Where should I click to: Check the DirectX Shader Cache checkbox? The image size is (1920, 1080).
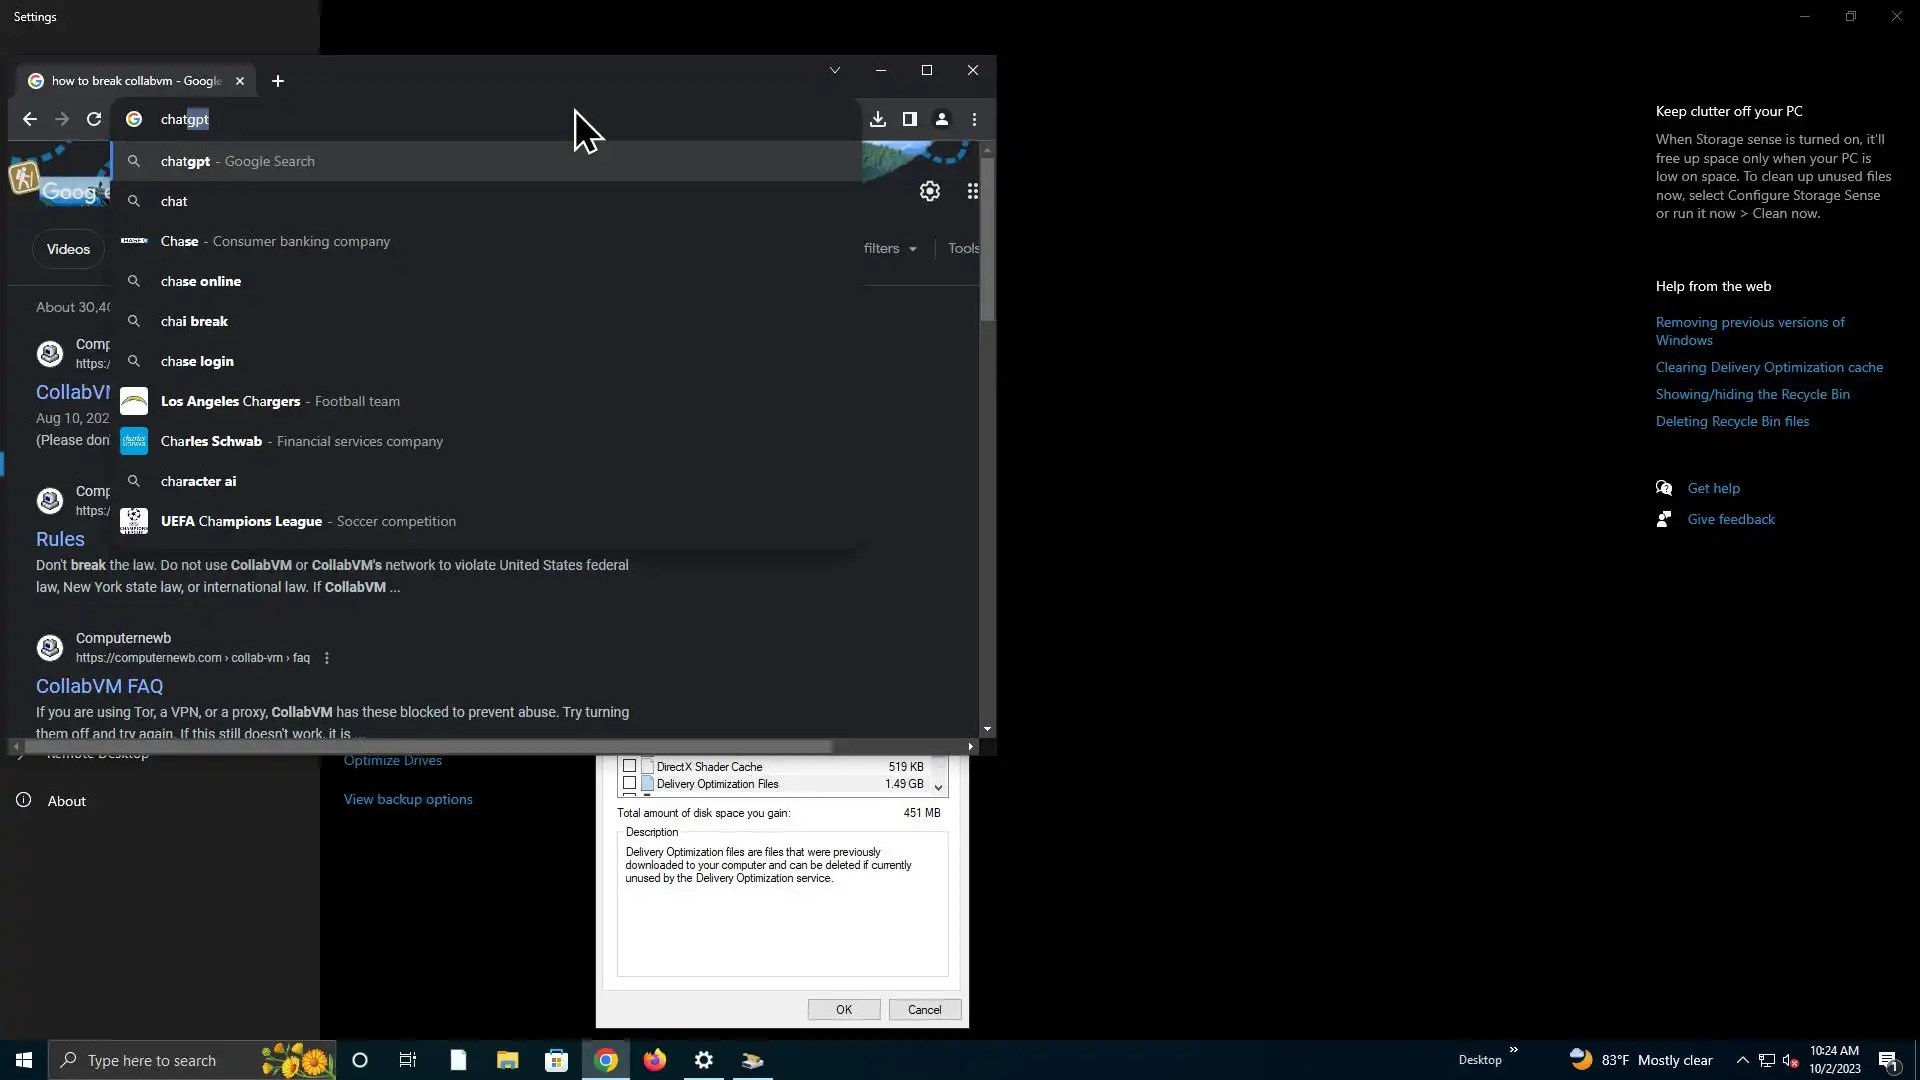tap(629, 767)
